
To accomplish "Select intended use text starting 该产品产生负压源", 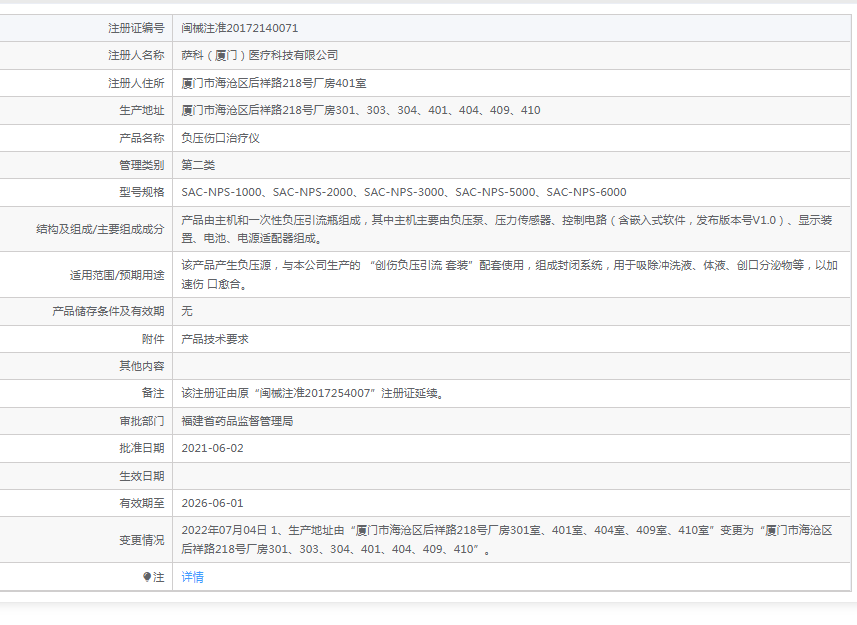I will tap(509, 275).
